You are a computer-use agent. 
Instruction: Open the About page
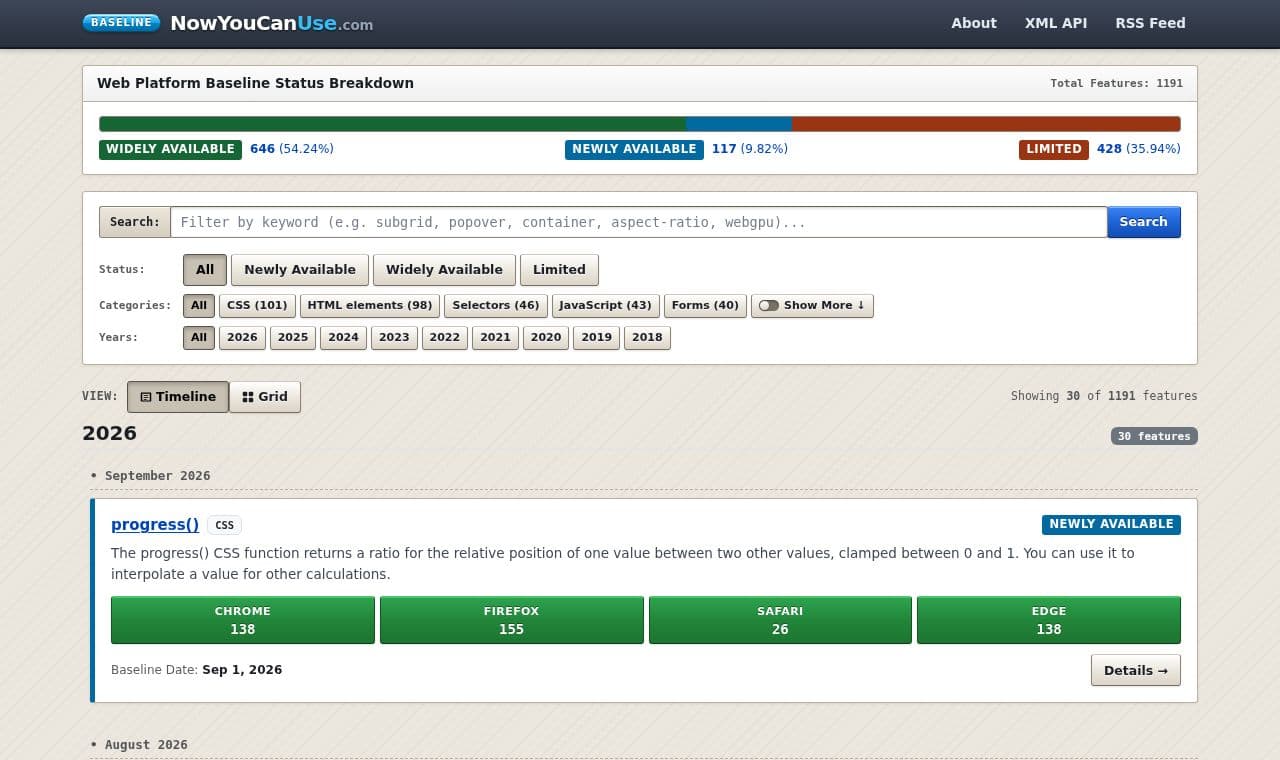pos(974,23)
